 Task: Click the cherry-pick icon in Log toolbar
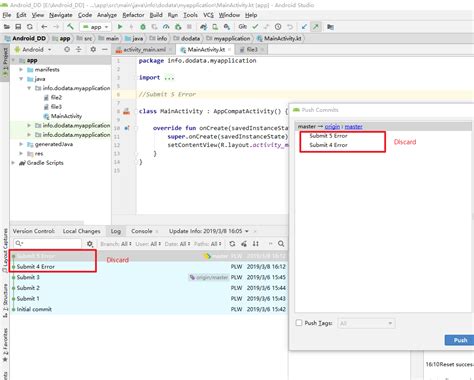tap(244, 244)
